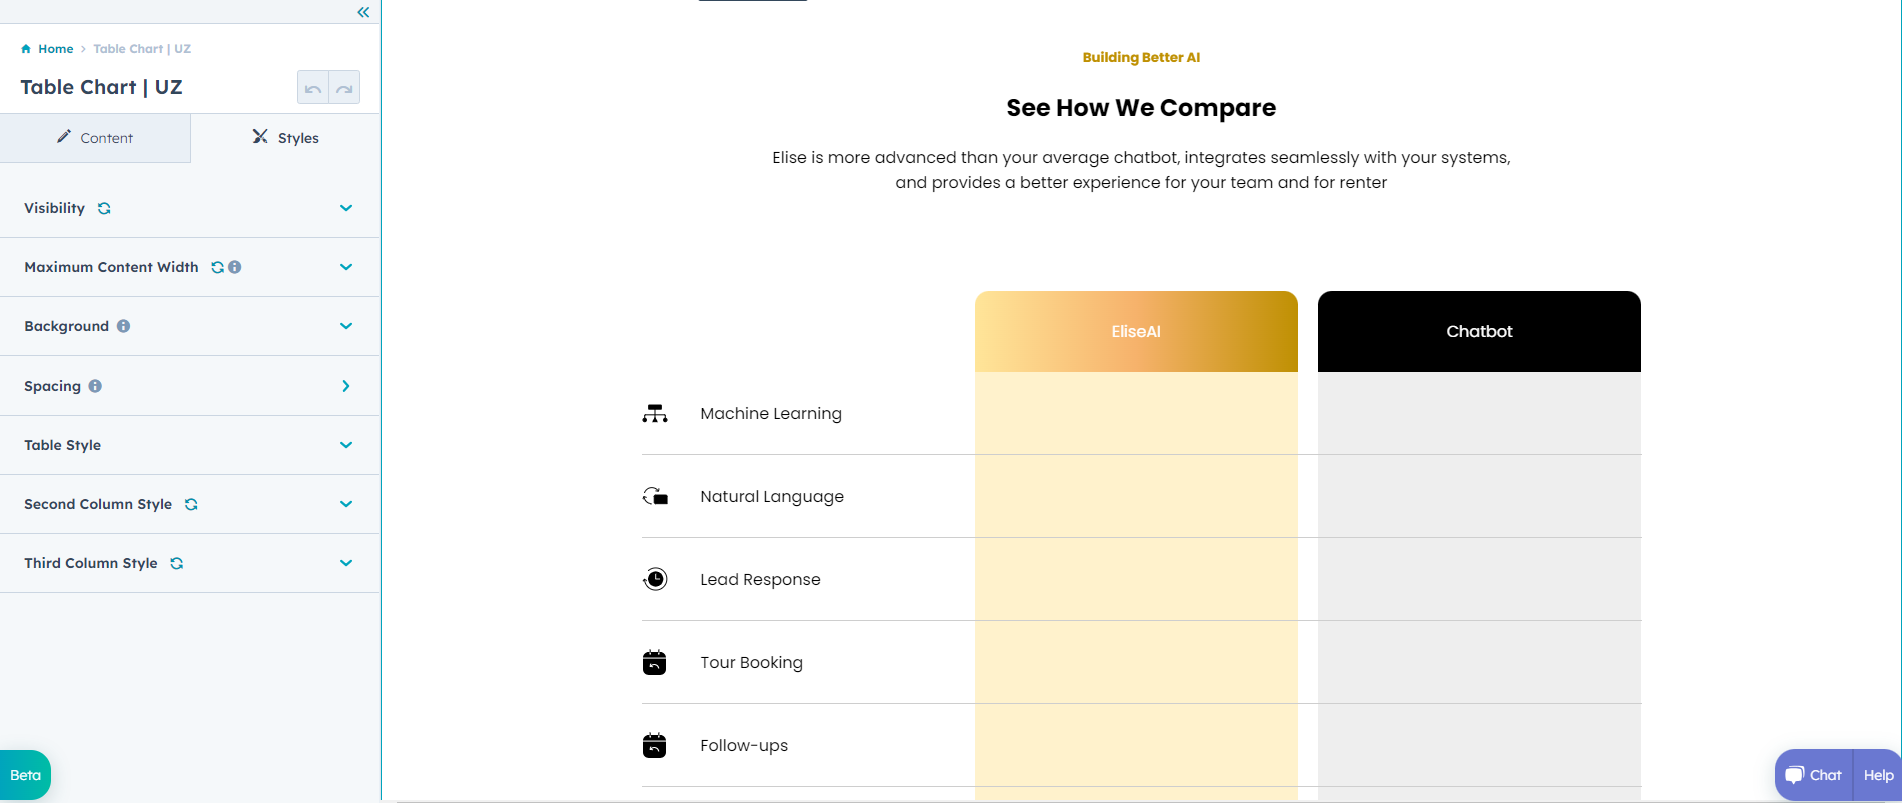Image resolution: width=1902 pixels, height=803 pixels.
Task: Reset Visibility using its refresh icon
Action: click(x=104, y=208)
